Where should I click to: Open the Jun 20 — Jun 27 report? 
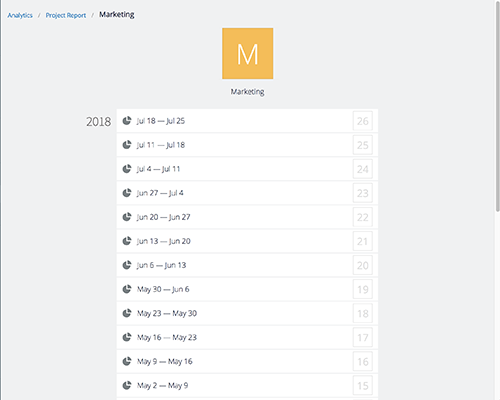click(x=247, y=217)
